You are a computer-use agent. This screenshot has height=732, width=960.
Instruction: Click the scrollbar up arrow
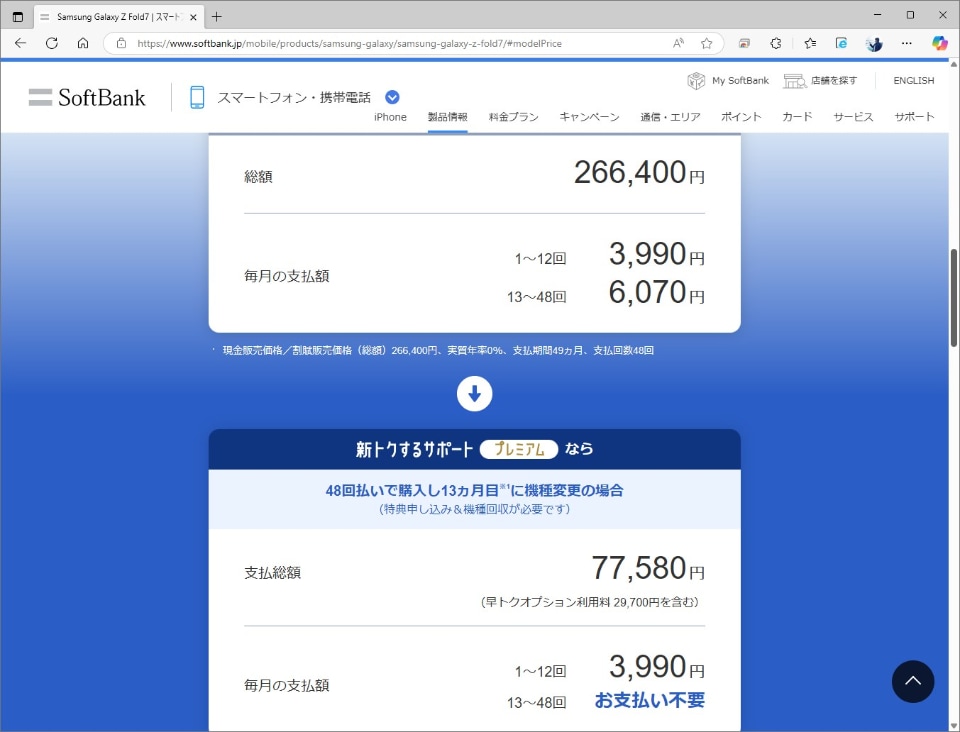point(954,64)
